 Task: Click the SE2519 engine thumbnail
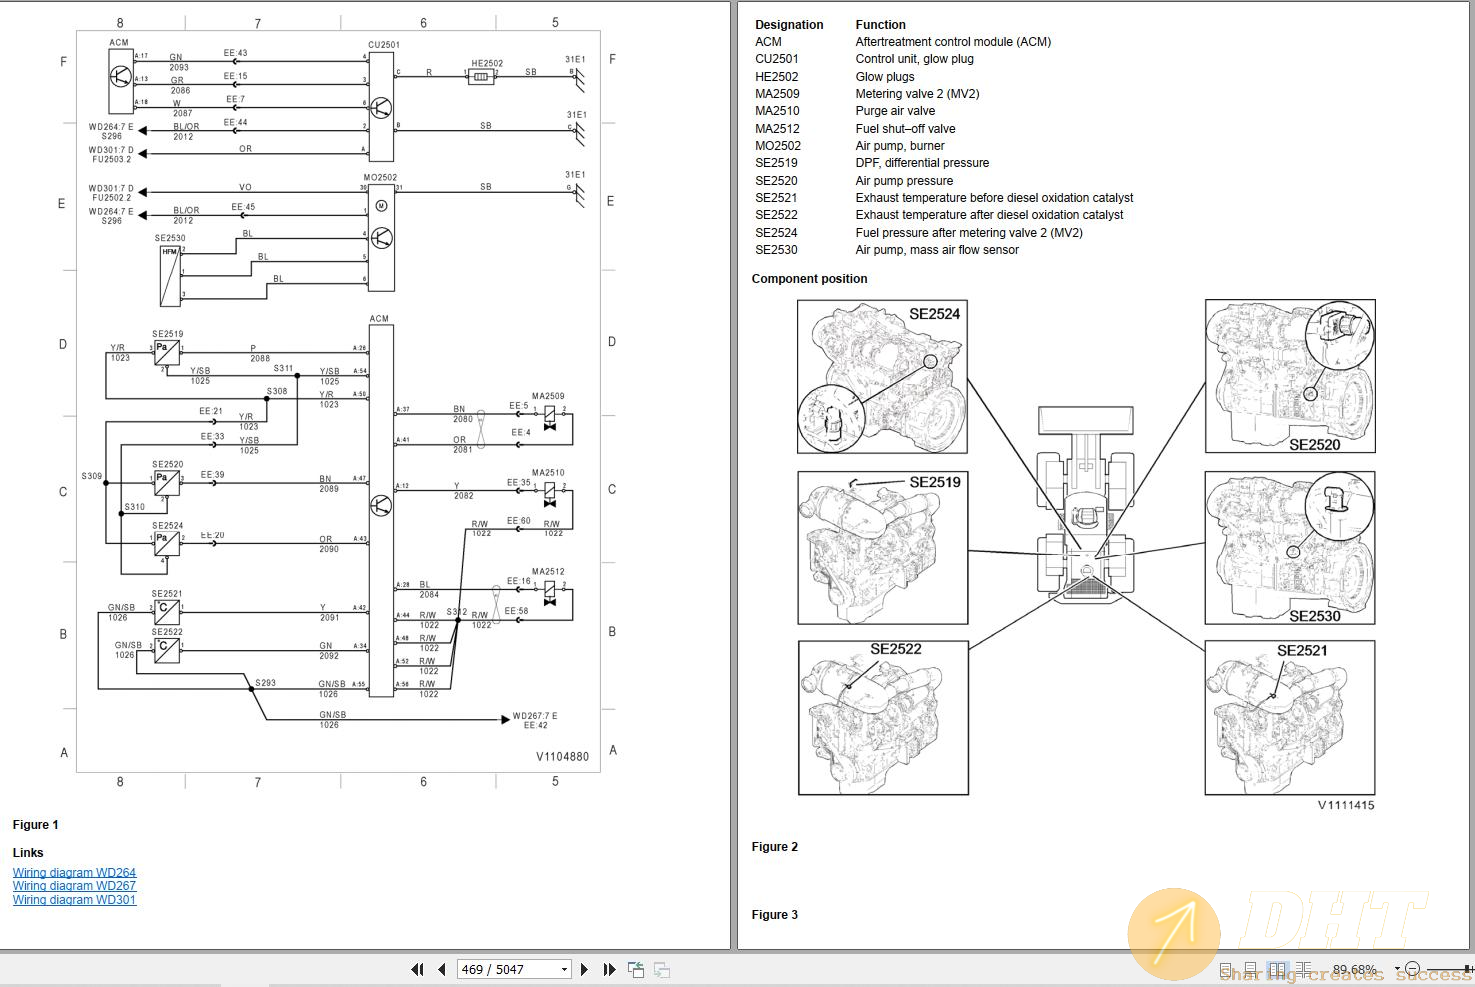point(882,548)
